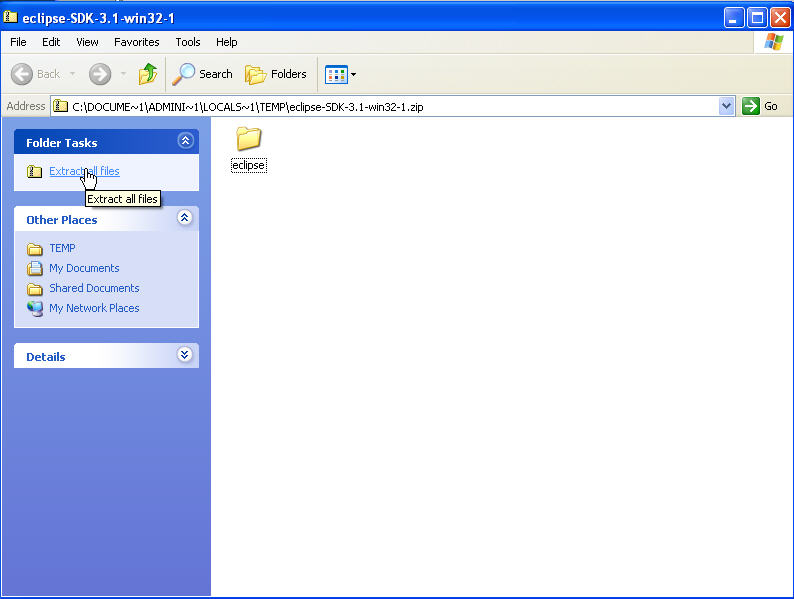Minimize the eclipse-SDK window
This screenshot has height=599, width=794.
(734, 18)
